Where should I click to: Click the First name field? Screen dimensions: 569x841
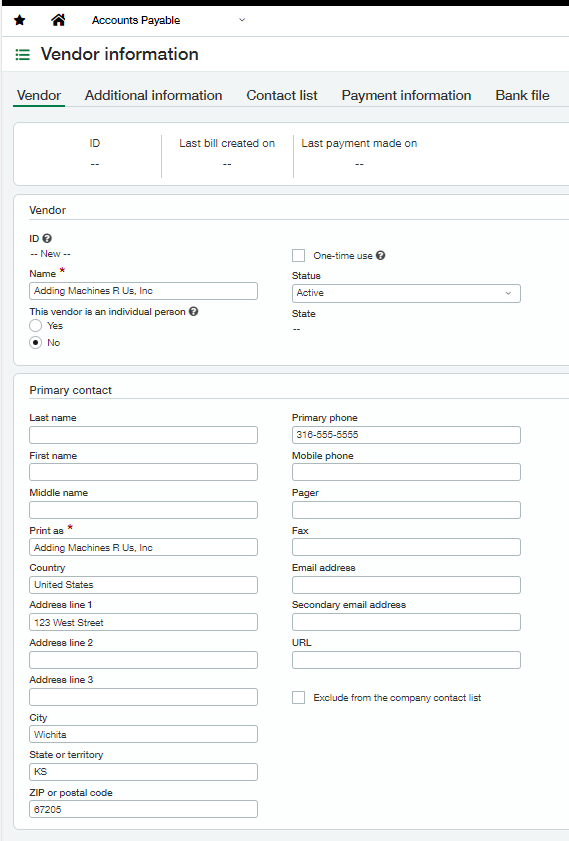tap(143, 472)
